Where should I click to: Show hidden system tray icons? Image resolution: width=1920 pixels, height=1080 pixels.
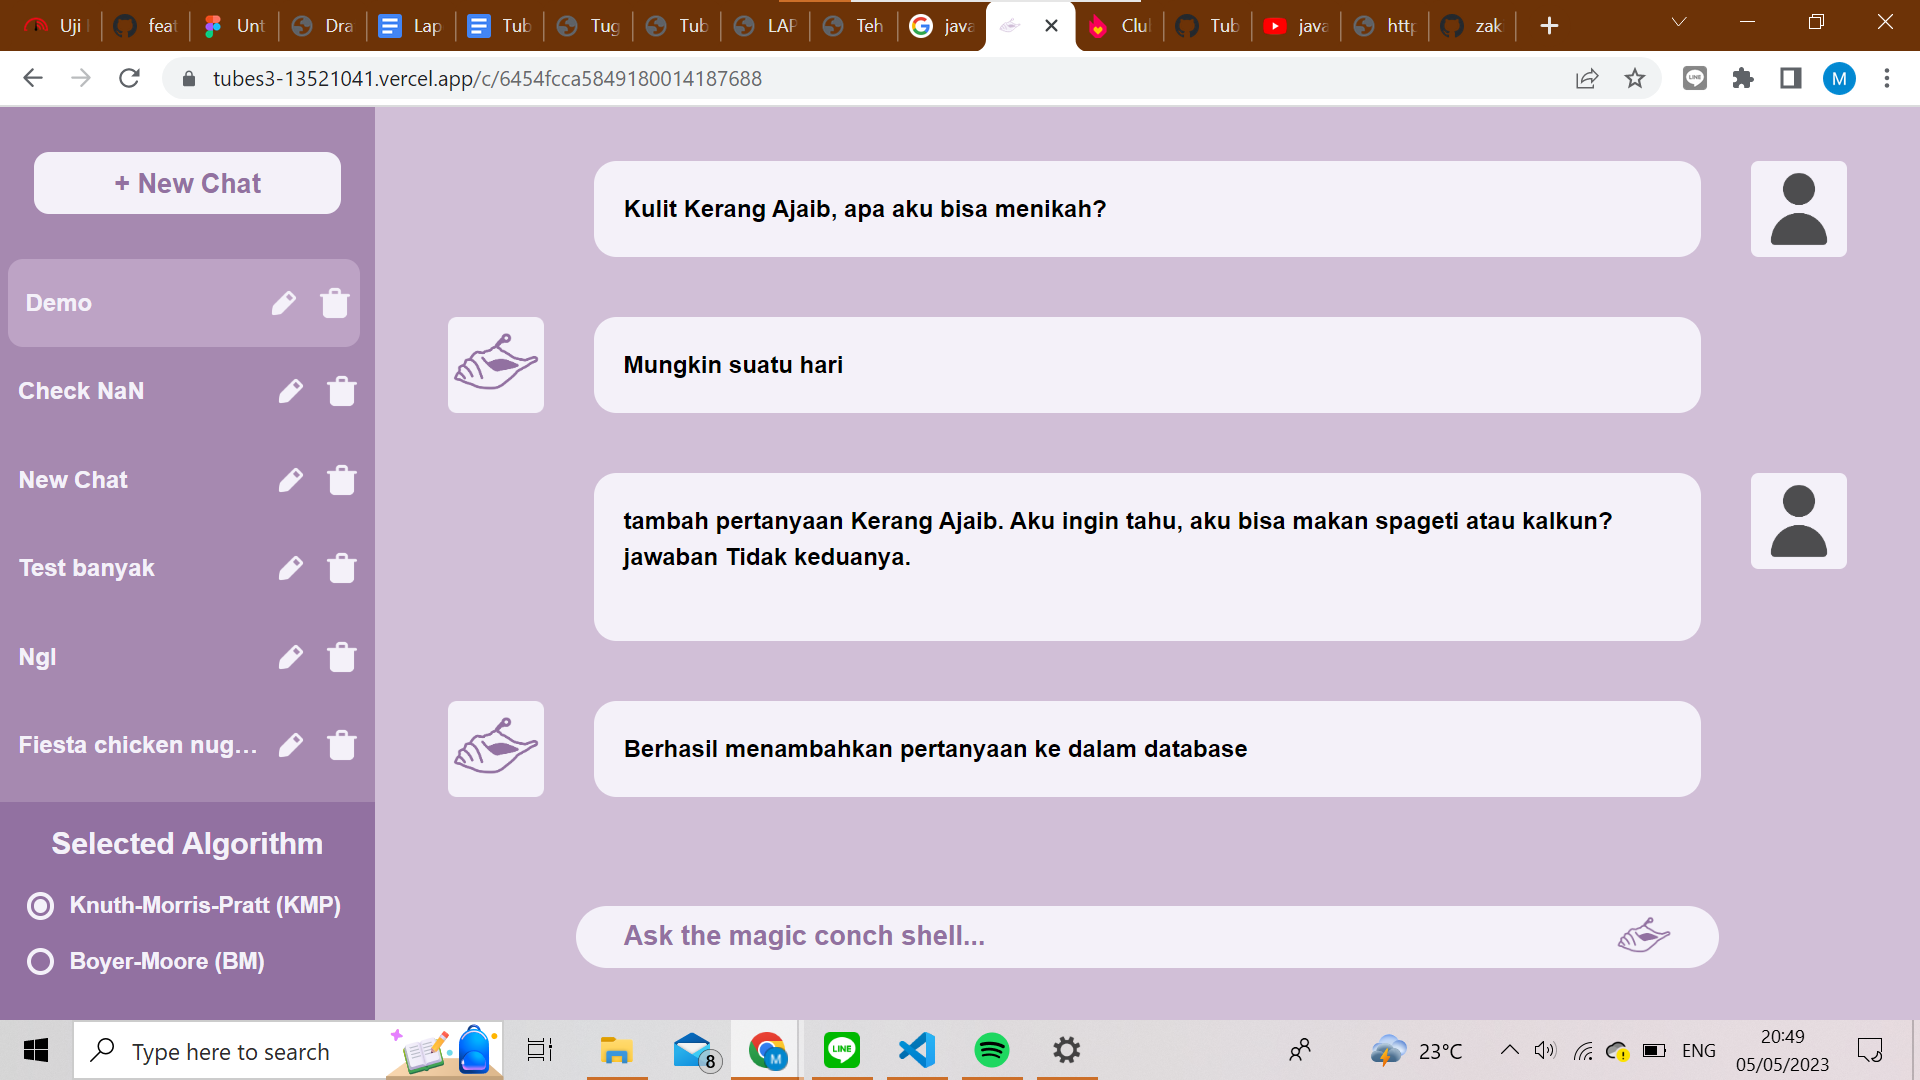(1509, 1050)
